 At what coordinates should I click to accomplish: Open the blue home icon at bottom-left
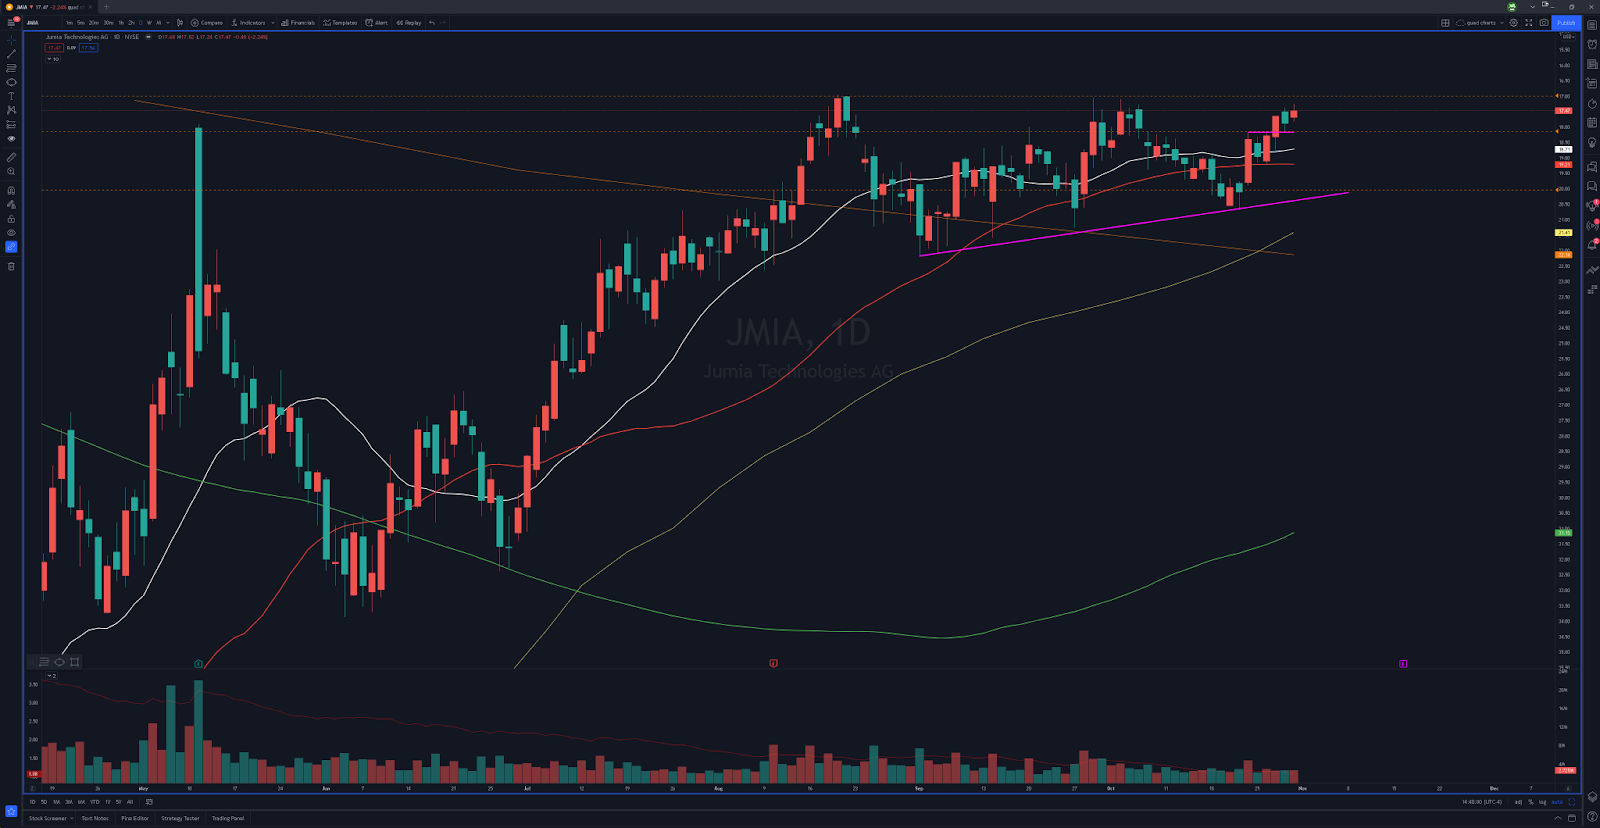[x=11, y=811]
